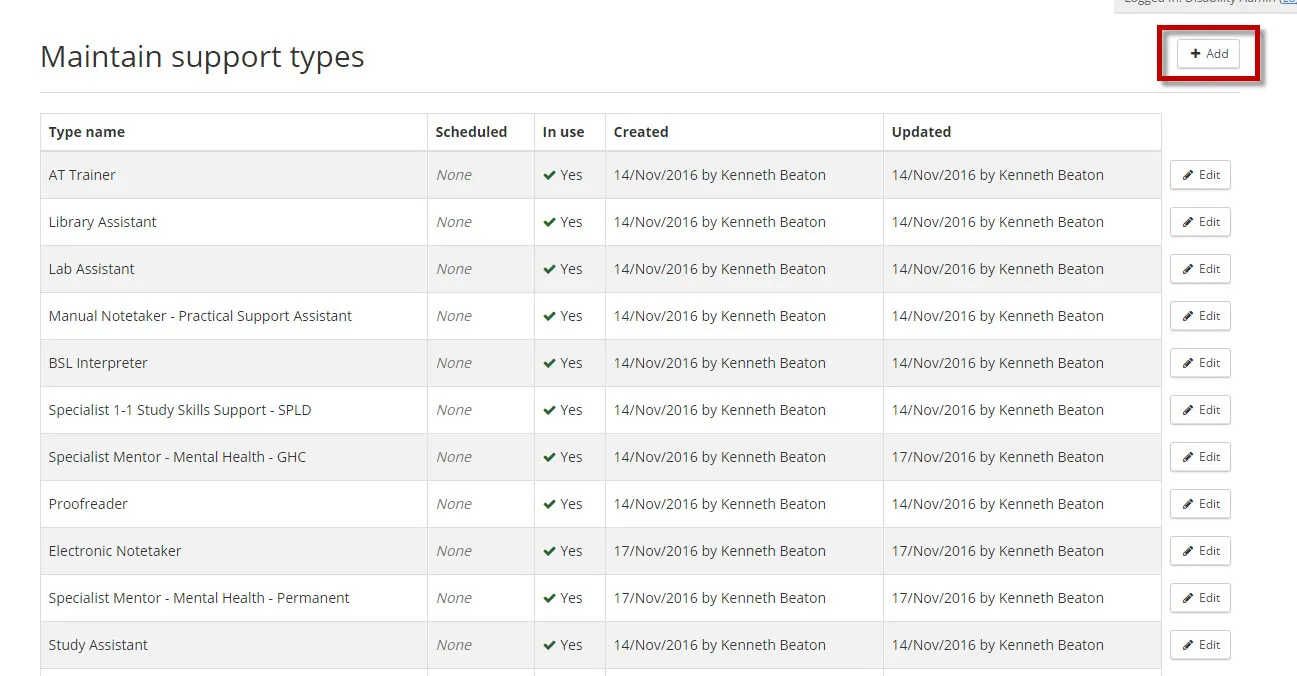Open the Maintain support types page title
The height and width of the screenshot is (676, 1297).
pyautogui.click(x=201, y=56)
